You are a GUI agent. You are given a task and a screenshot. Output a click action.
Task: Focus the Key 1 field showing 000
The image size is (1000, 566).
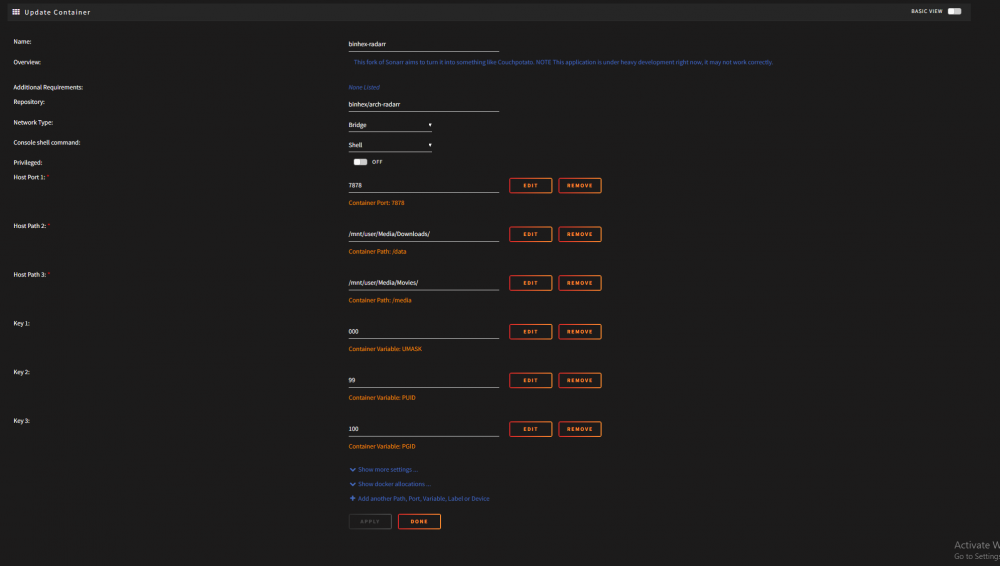coord(423,332)
